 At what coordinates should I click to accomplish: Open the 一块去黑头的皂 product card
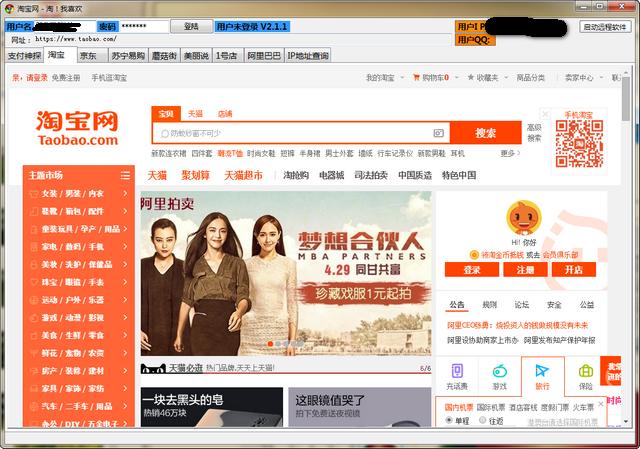click(x=212, y=407)
